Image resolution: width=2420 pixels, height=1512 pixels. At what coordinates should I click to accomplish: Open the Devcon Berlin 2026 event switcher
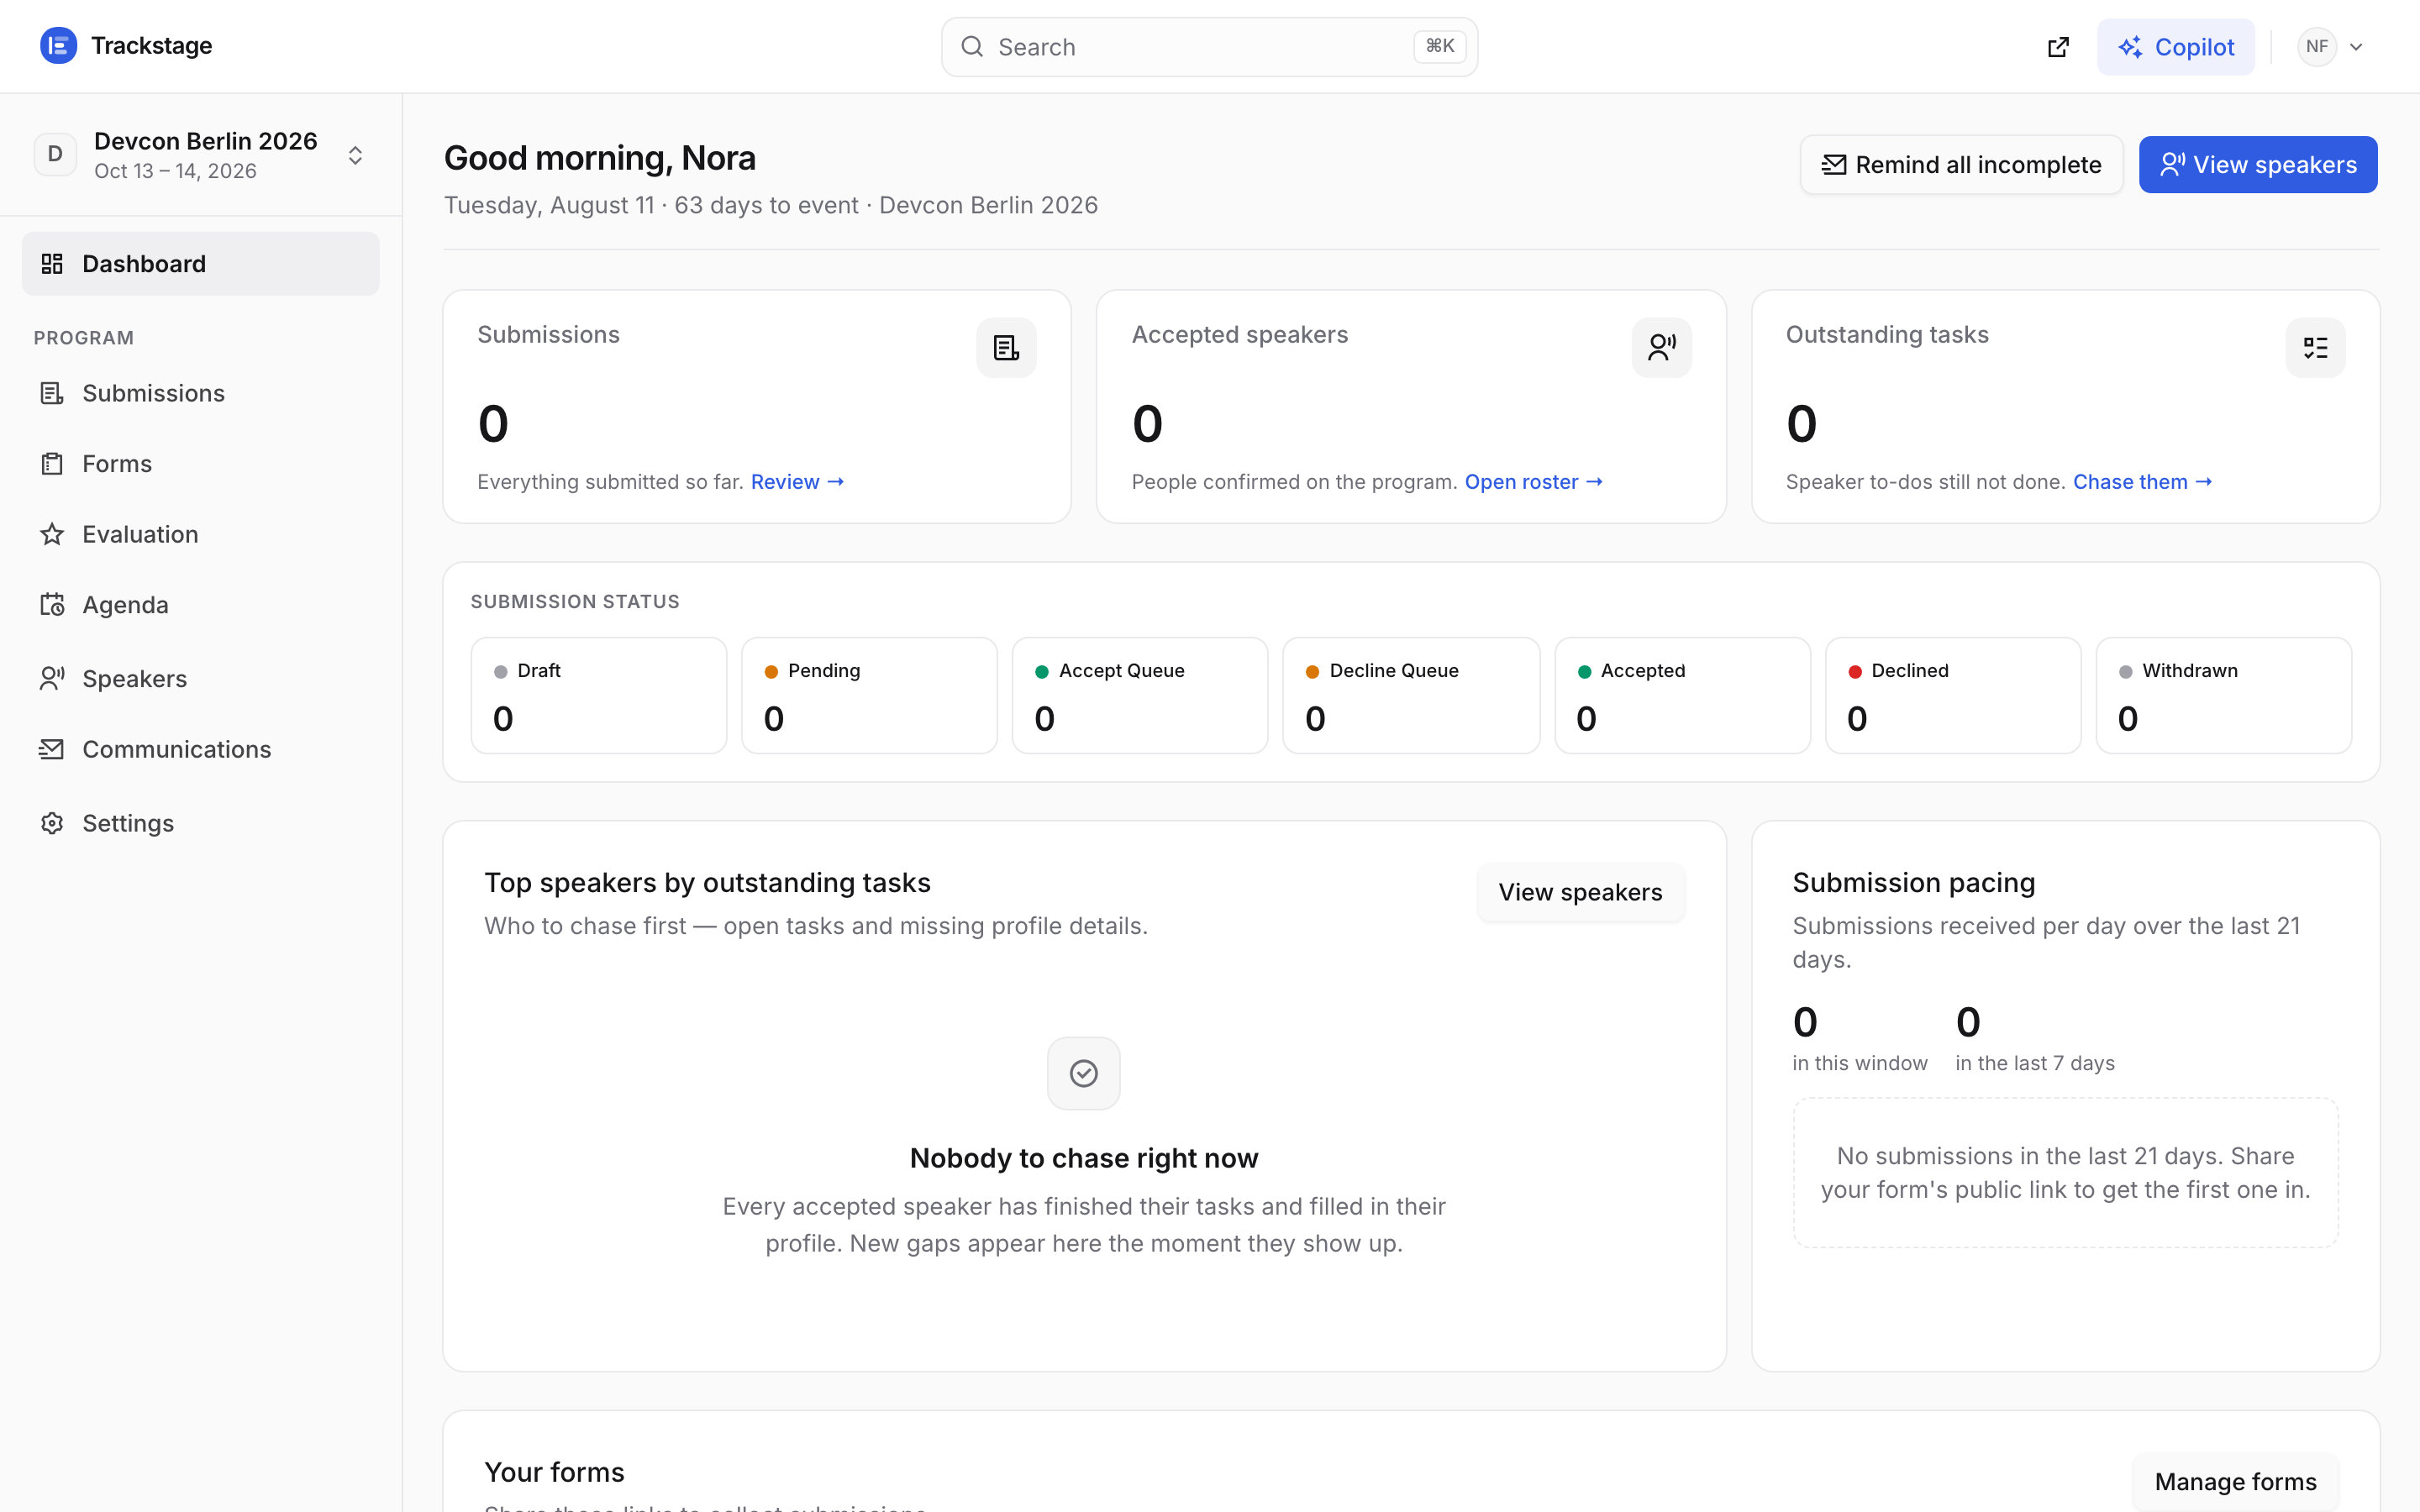201,155
